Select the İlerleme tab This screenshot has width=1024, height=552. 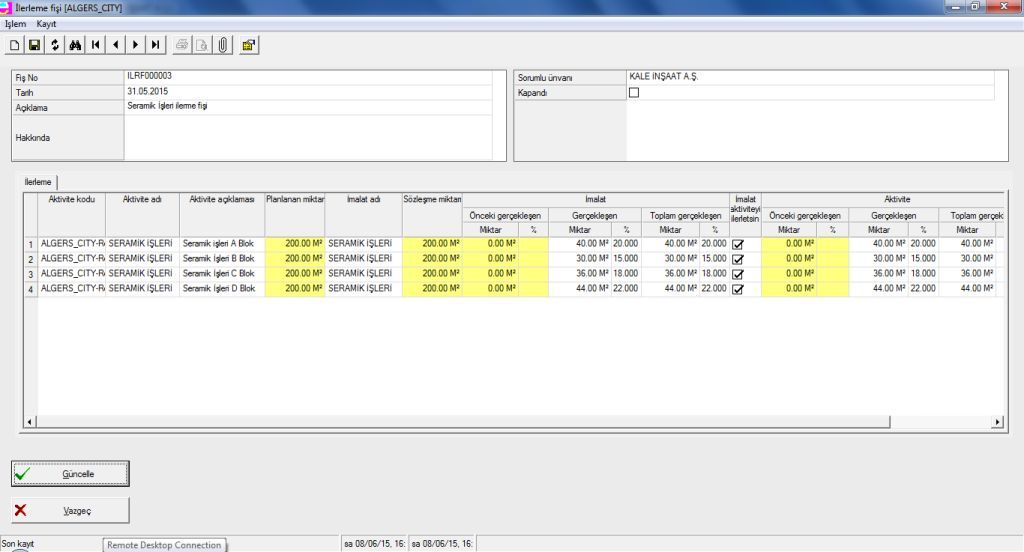pyautogui.click(x=38, y=182)
